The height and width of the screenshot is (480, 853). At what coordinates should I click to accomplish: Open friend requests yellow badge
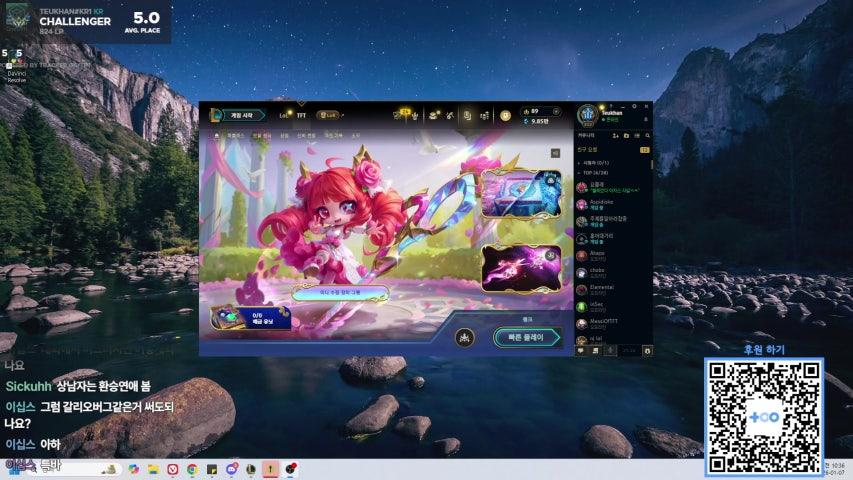click(645, 150)
